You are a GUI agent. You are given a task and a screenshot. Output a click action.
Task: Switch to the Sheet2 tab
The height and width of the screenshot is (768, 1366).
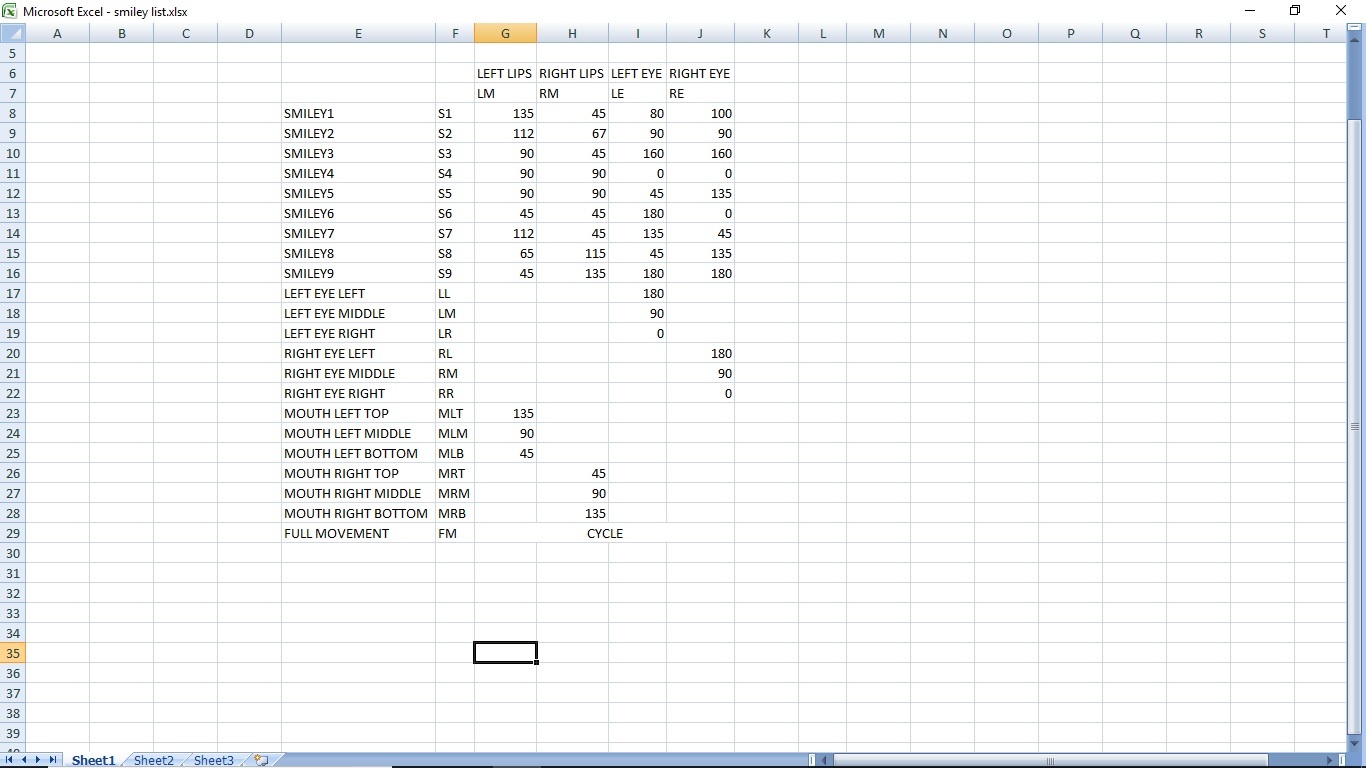point(153,760)
